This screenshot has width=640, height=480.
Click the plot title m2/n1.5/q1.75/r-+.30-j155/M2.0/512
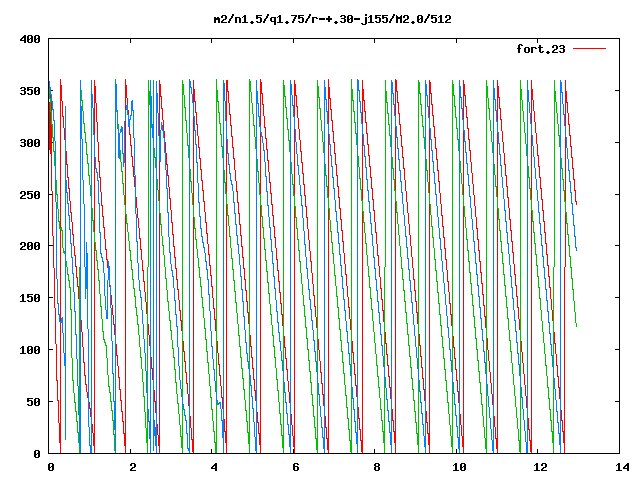pyautogui.click(x=333, y=19)
